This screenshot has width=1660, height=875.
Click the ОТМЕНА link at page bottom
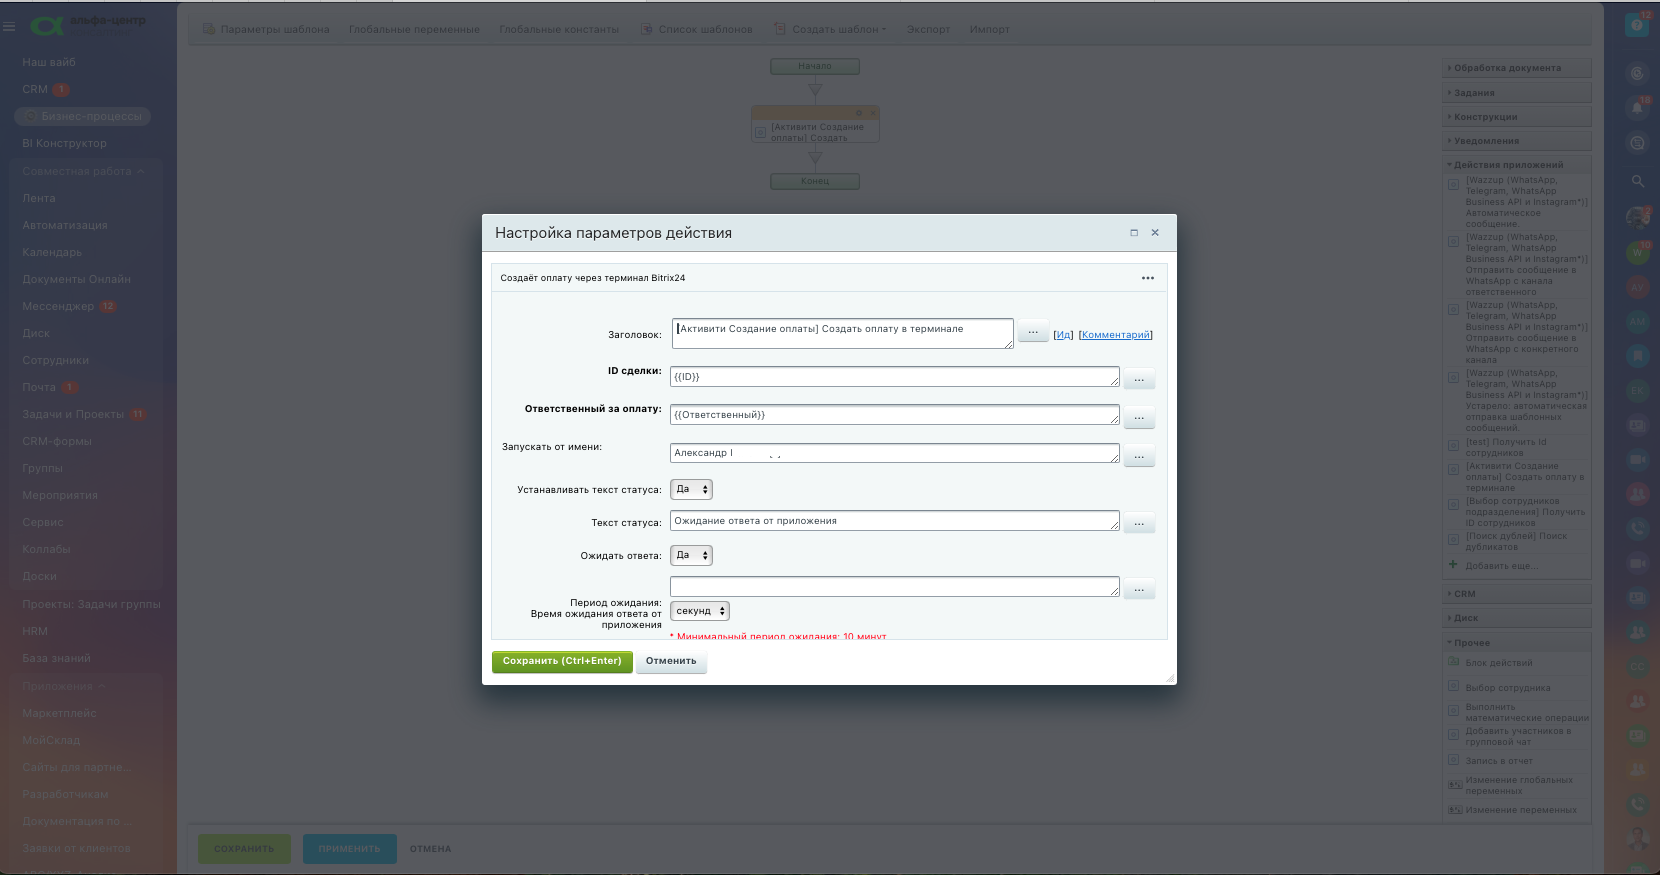pyautogui.click(x=430, y=849)
